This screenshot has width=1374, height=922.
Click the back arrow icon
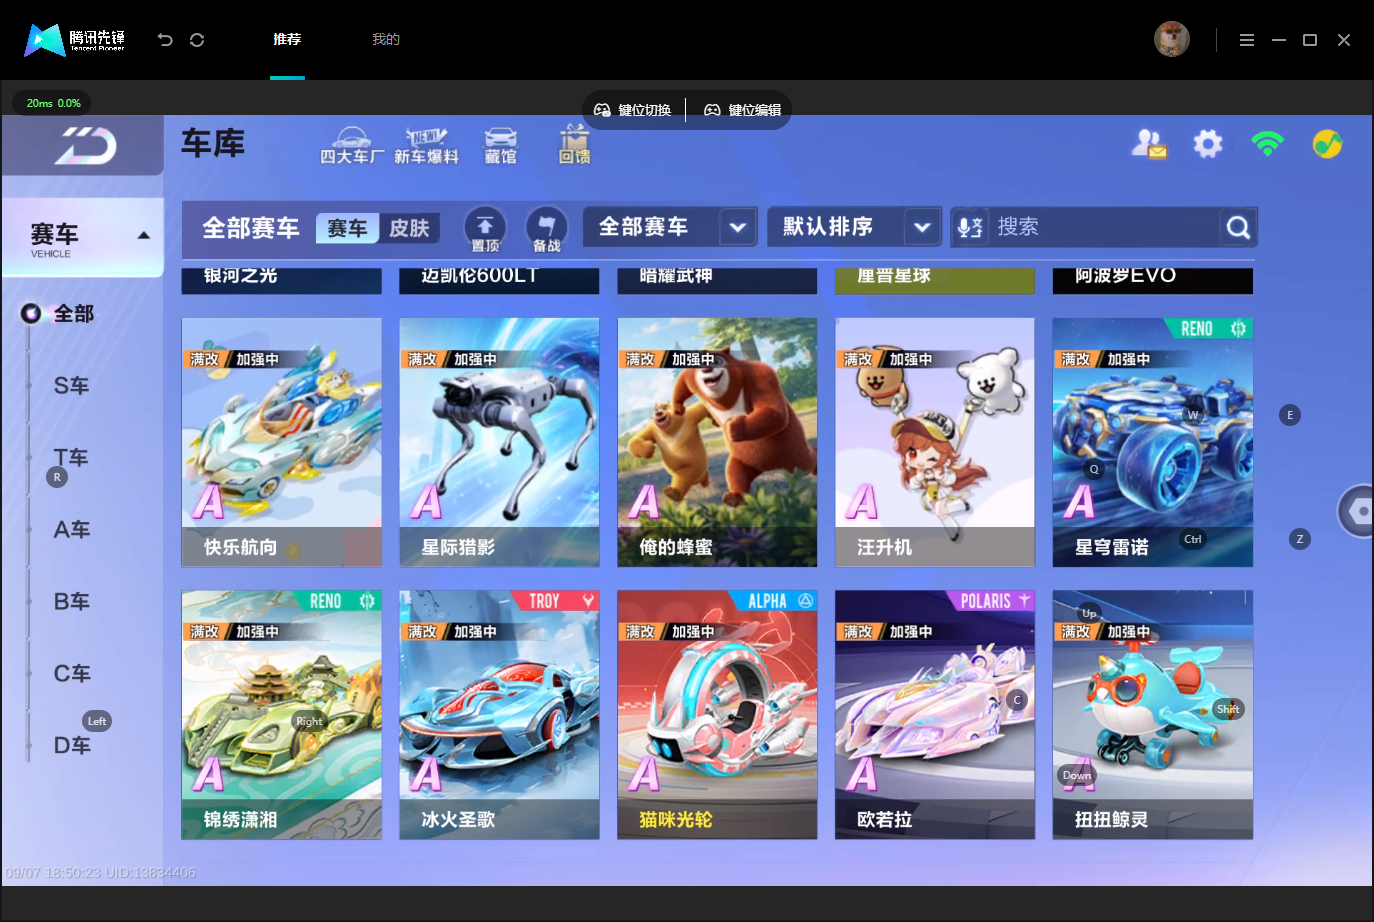click(165, 40)
